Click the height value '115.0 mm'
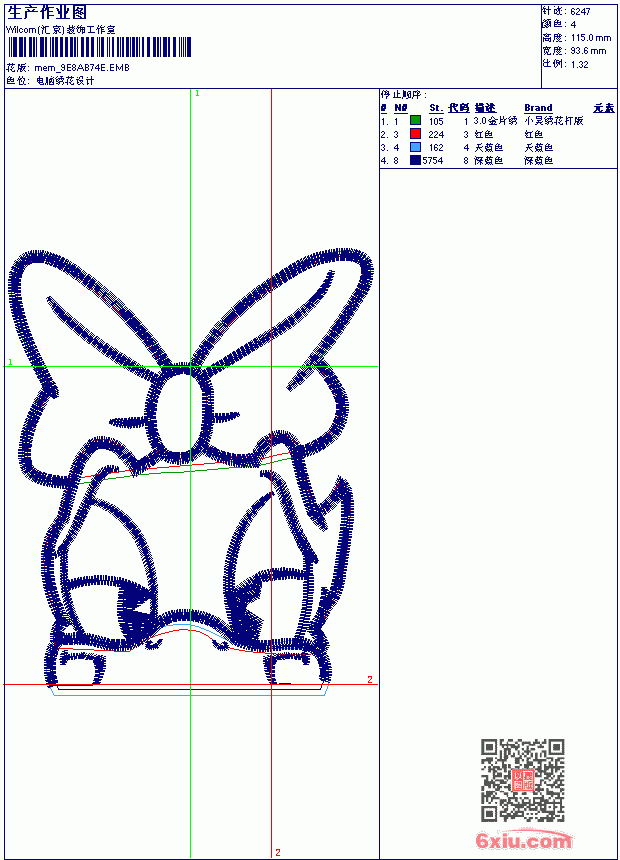This screenshot has height=860, width=620. point(590,38)
